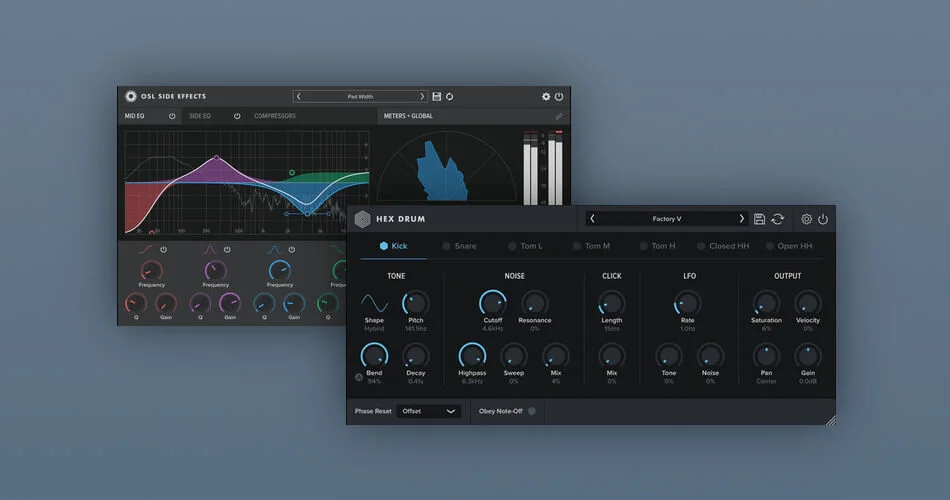
Task: Enable the Obey Note-Off toggle
Action: click(532, 411)
